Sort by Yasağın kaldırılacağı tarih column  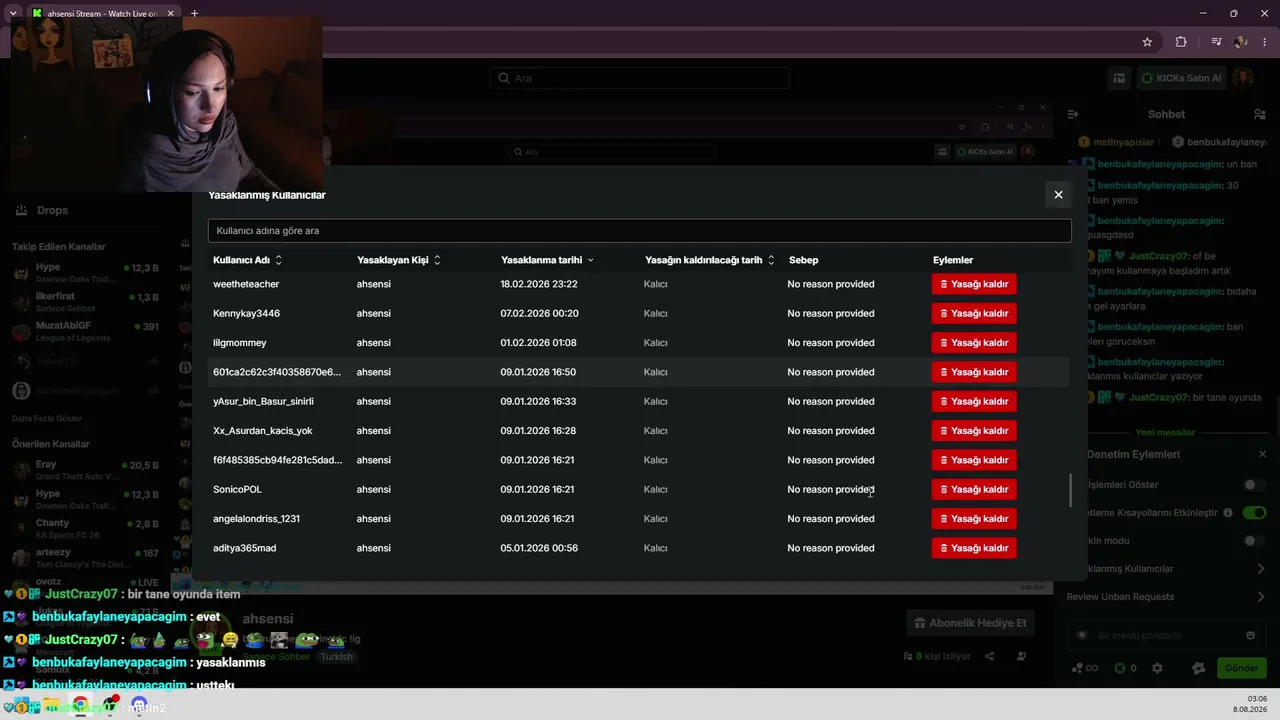(x=710, y=260)
